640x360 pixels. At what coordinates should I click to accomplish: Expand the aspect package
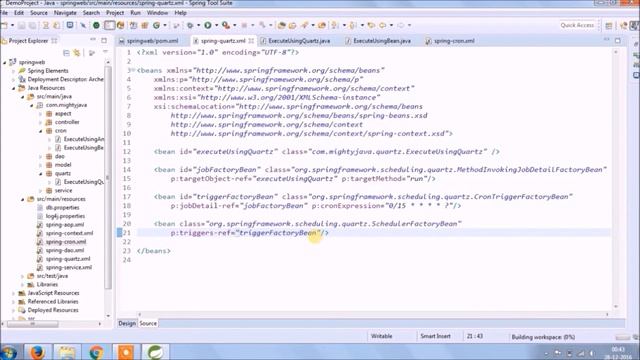40,114
